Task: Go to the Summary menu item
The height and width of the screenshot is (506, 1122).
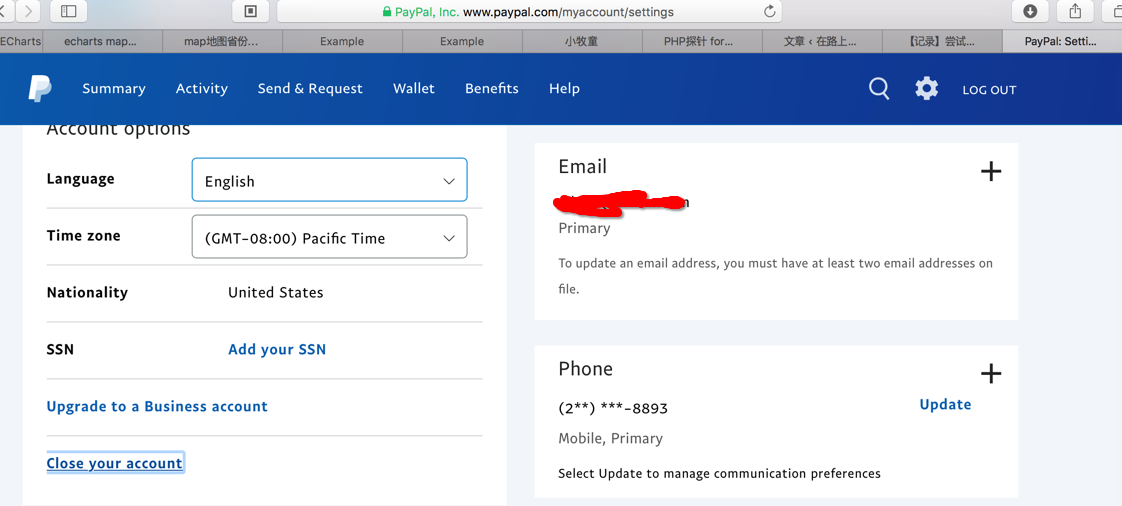Action: (114, 89)
